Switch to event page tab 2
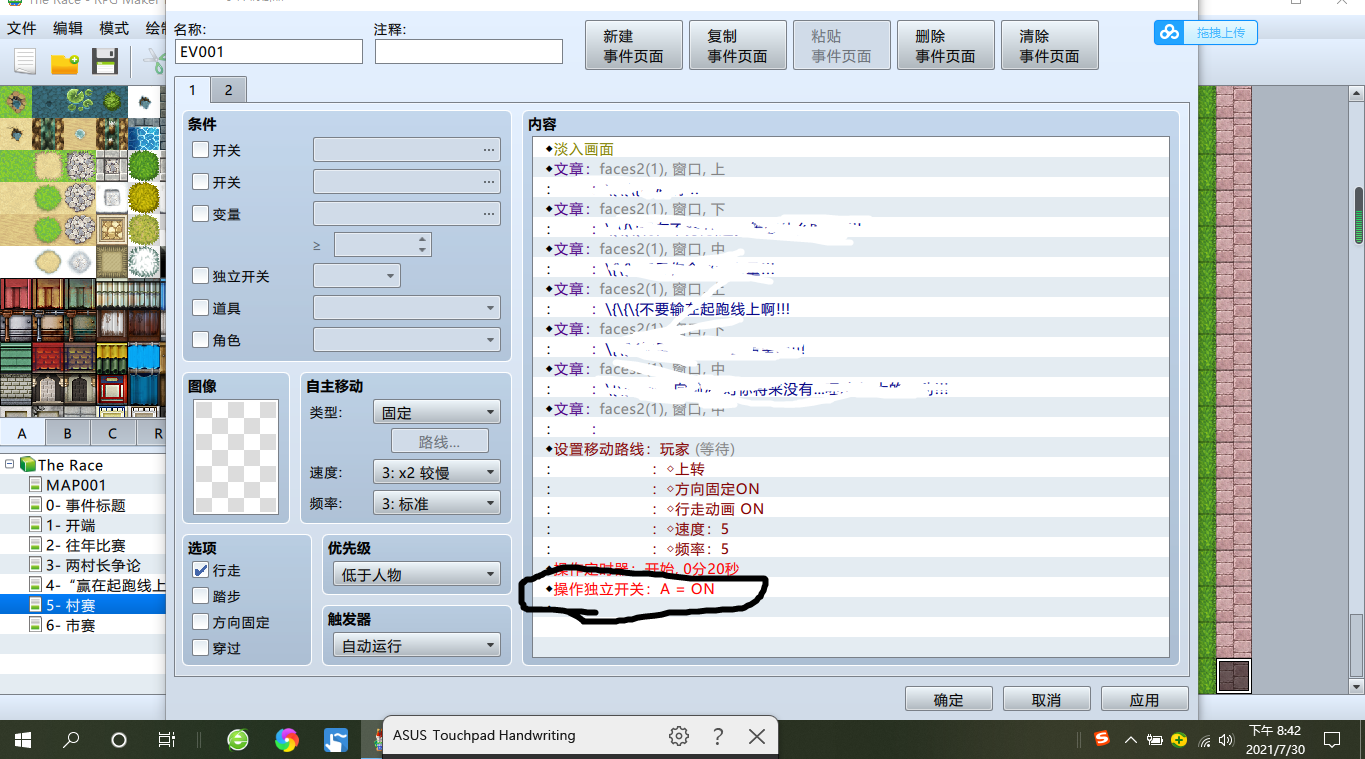This screenshot has width=1365, height=759. [x=228, y=90]
